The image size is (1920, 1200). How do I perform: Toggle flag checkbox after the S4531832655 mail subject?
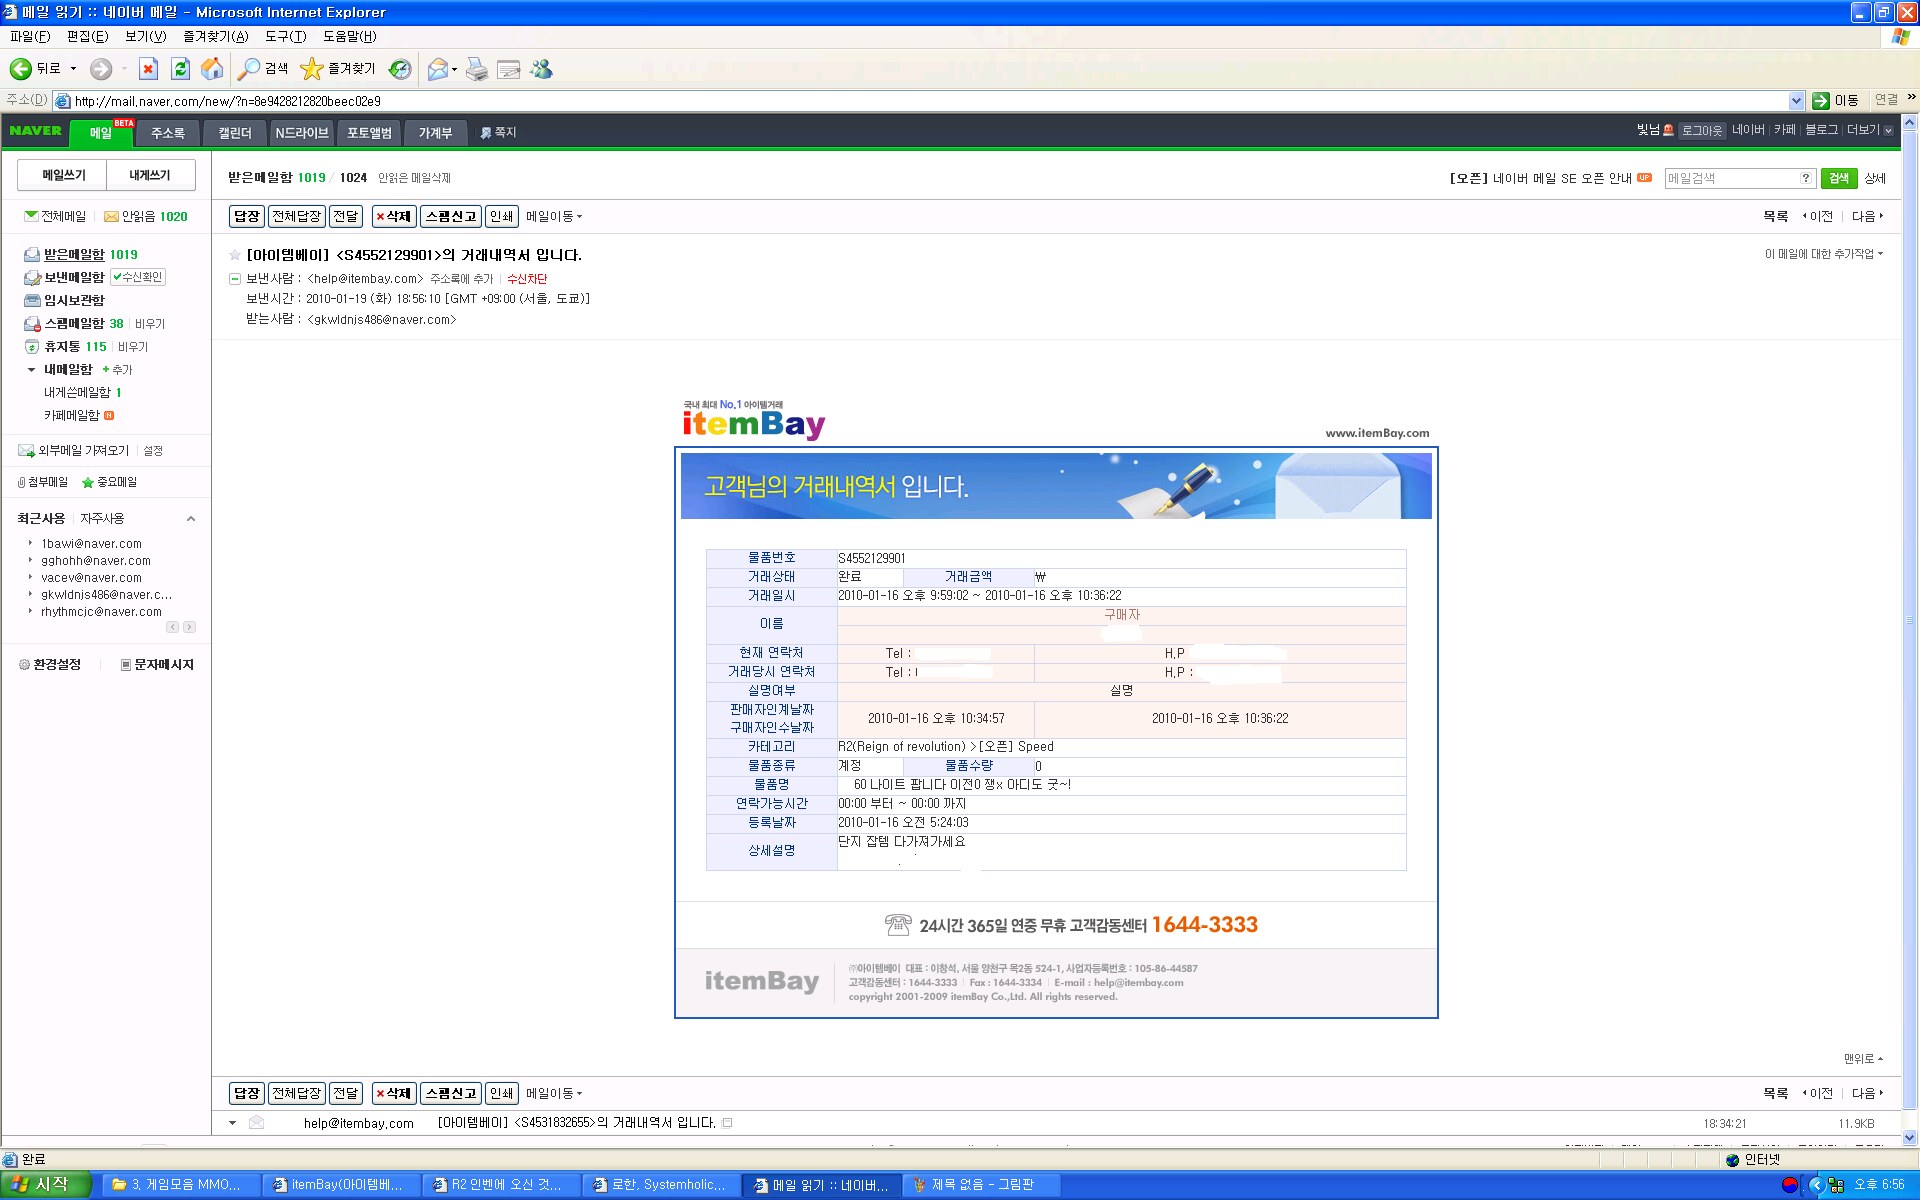pos(727,1123)
